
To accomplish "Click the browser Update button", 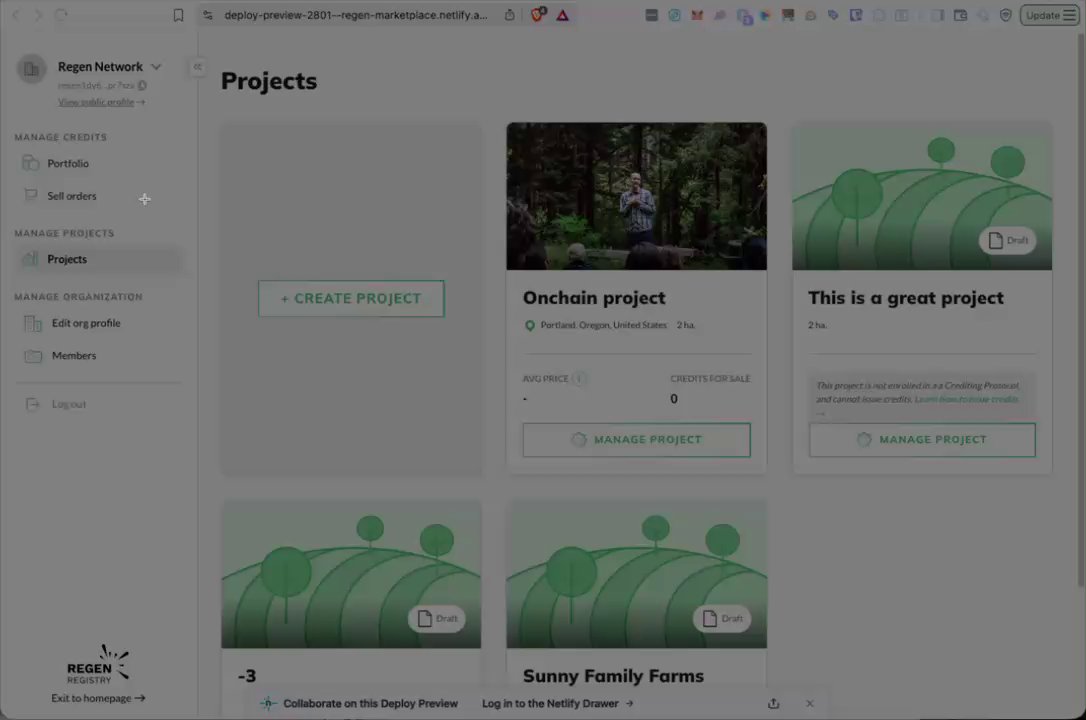I will (x=1049, y=15).
